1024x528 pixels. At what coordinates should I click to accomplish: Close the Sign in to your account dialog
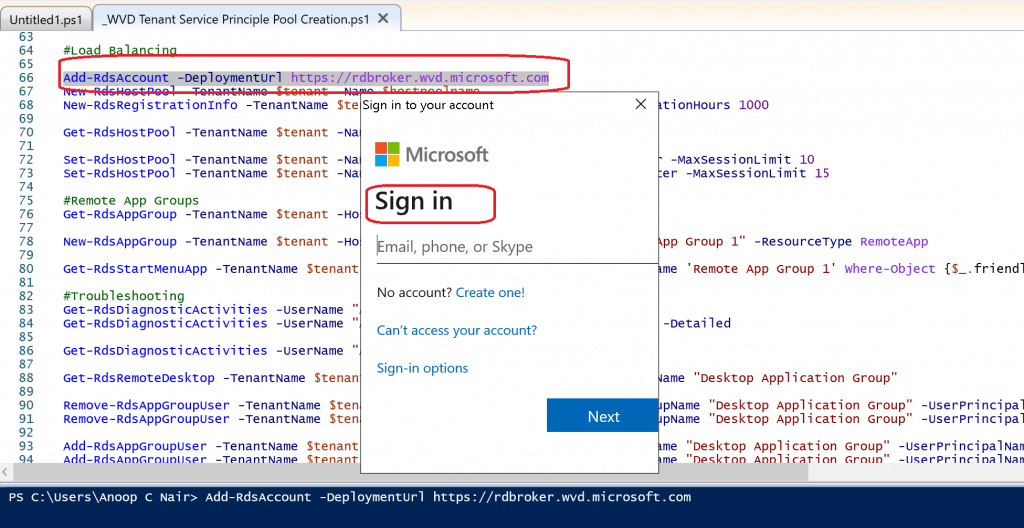(x=641, y=104)
